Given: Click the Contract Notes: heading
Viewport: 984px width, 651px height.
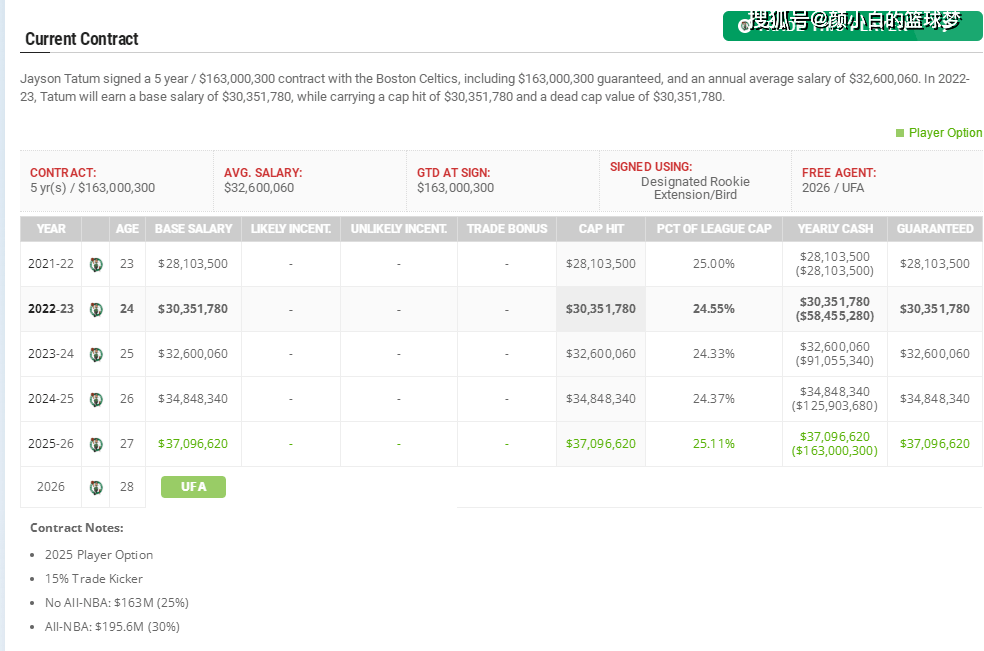Looking at the screenshot, I should [77, 528].
